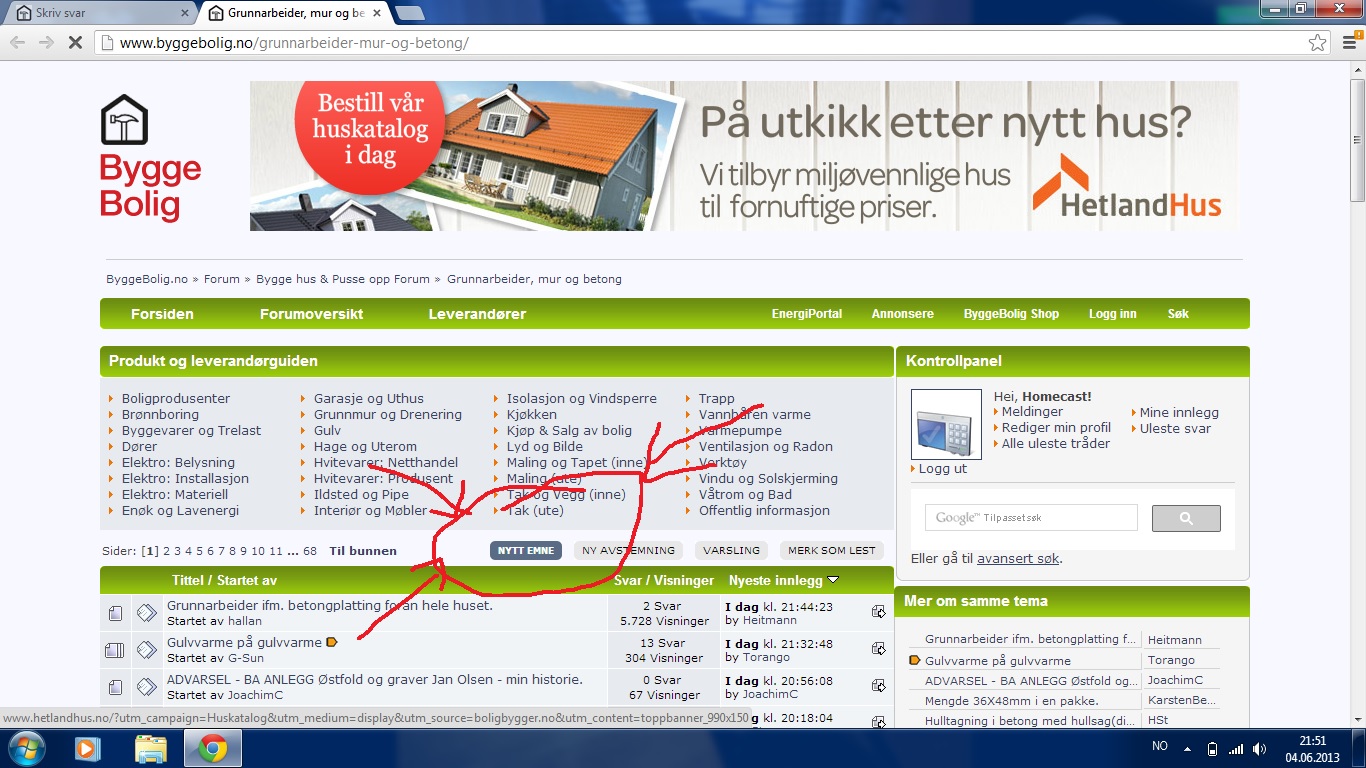Click the browser back arrow
The width and height of the screenshot is (1366, 768).
point(18,43)
